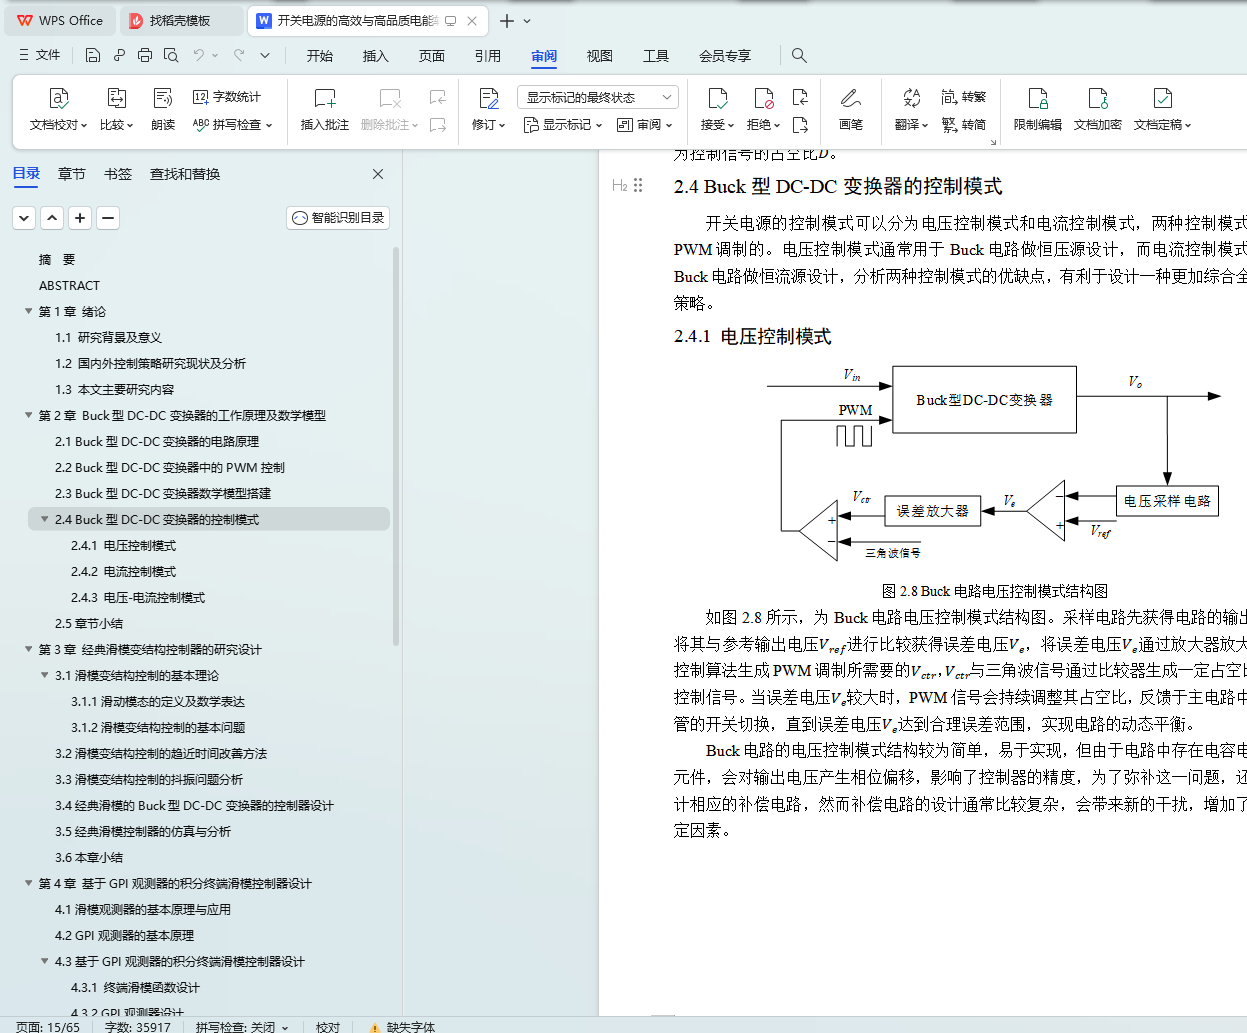Collapse the 2.4 Buck 控制模式 node
The height and width of the screenshot is (1033, 1247).
[44, 519]
